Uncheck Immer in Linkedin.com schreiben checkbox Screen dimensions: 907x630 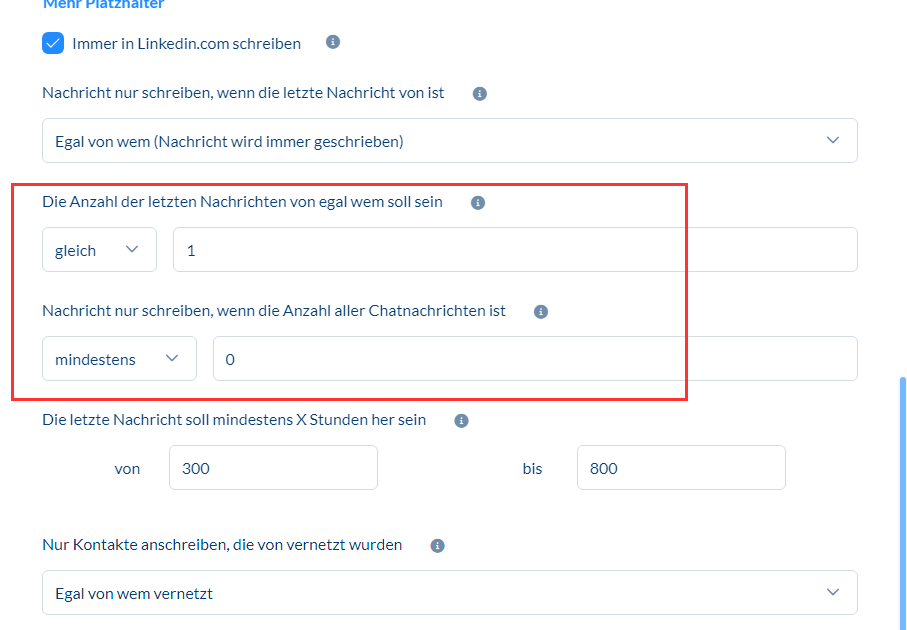pyautogui.click(x=53, y=43)
